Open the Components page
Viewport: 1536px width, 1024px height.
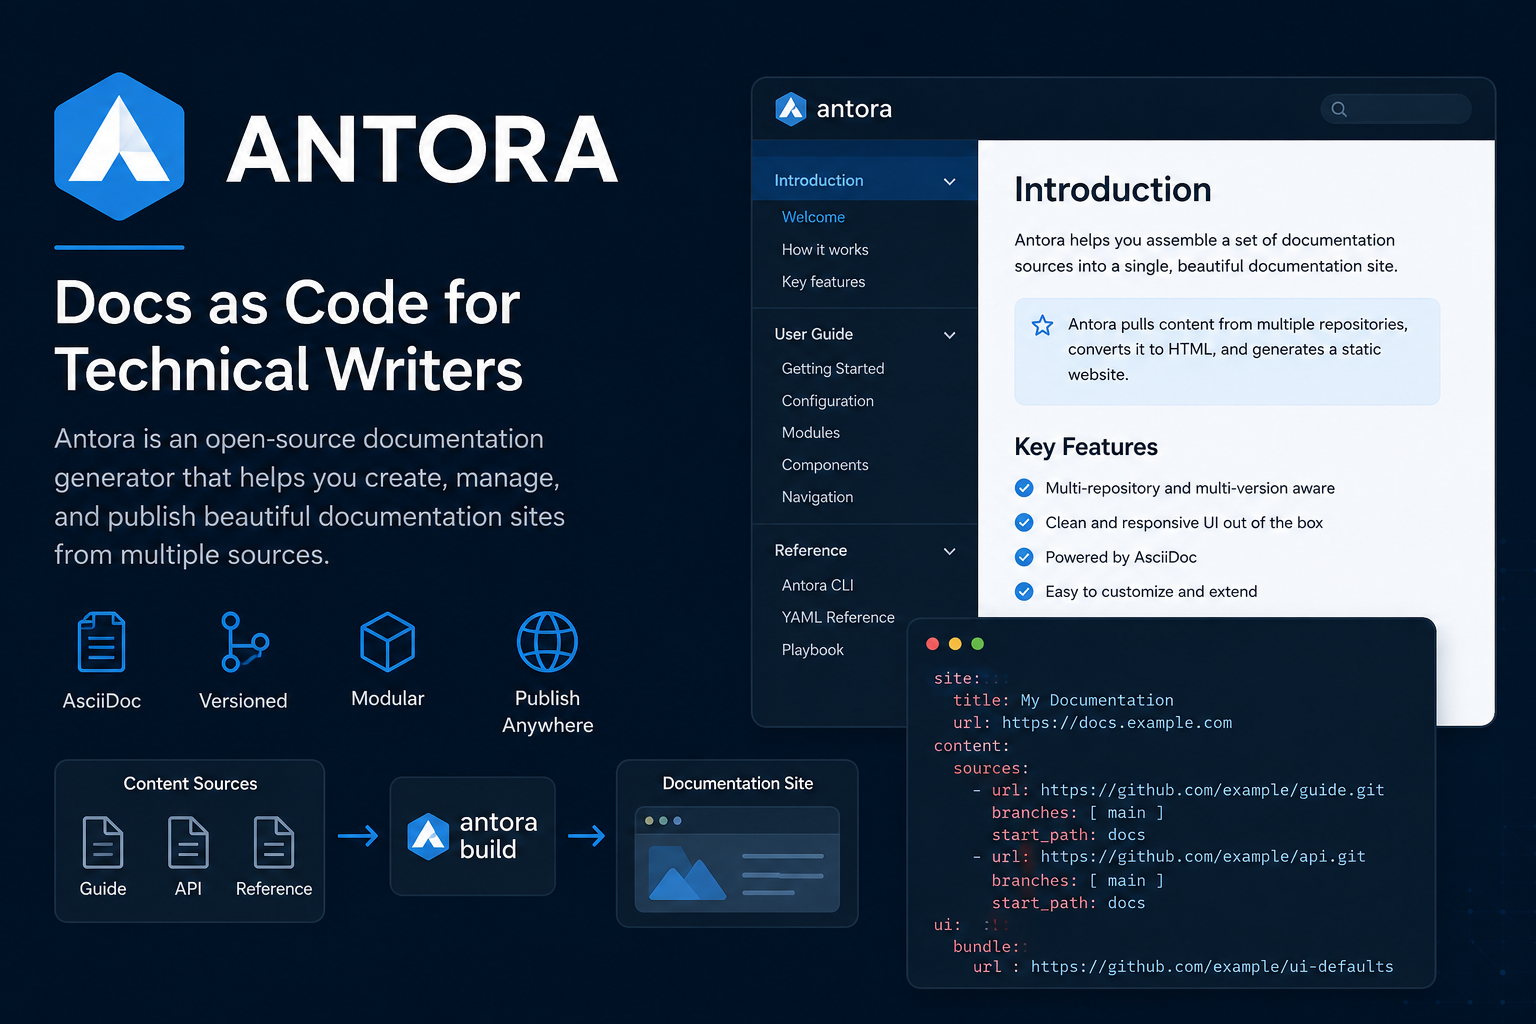[825, 465]
